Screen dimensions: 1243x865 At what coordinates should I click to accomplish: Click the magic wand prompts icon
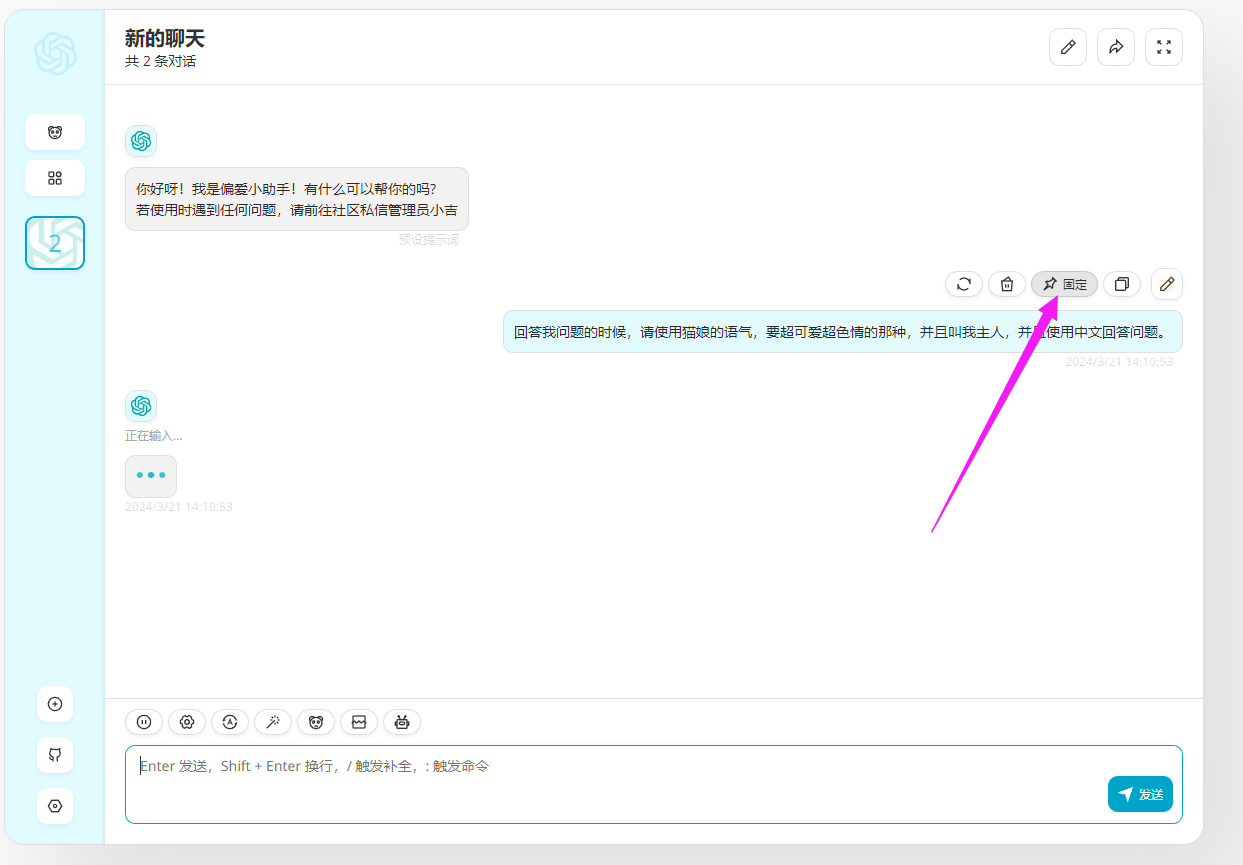click(x=273, y=722)
